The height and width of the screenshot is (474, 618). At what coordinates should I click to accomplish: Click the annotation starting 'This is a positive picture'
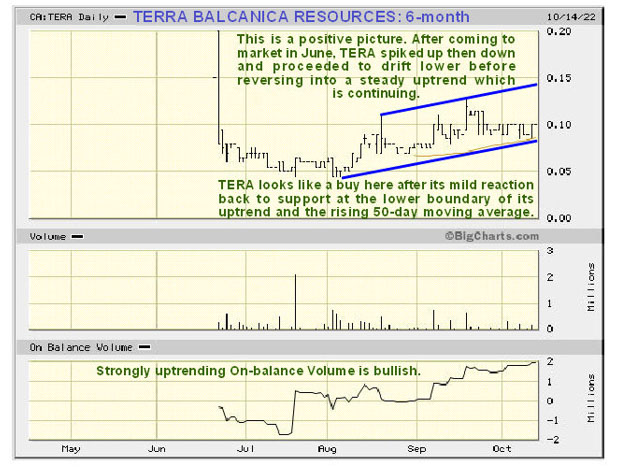tap(376, 66)
